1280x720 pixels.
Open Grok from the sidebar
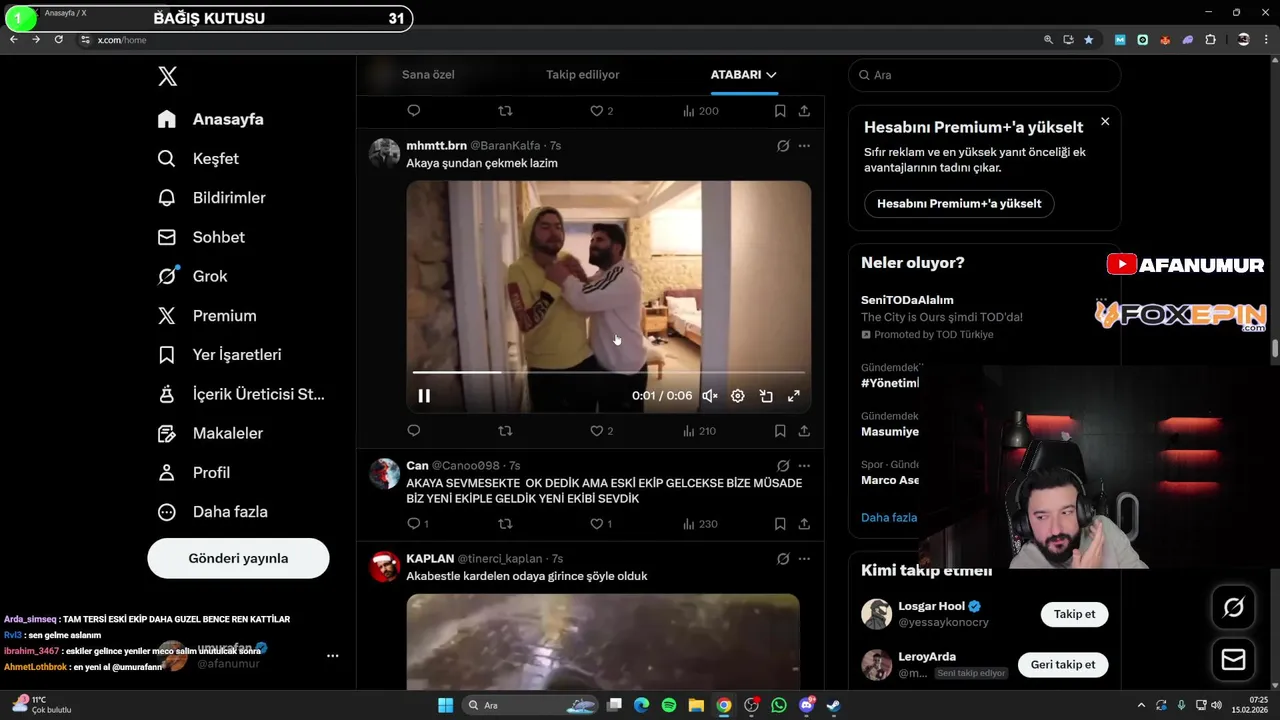click(x=192, y=276)
